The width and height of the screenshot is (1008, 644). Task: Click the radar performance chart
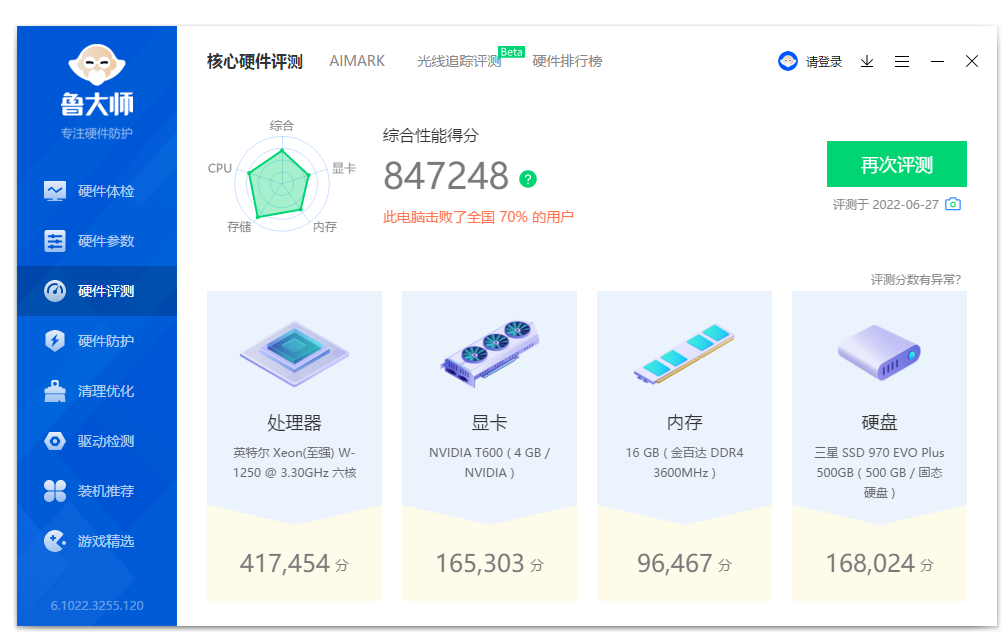coord(282,183)
